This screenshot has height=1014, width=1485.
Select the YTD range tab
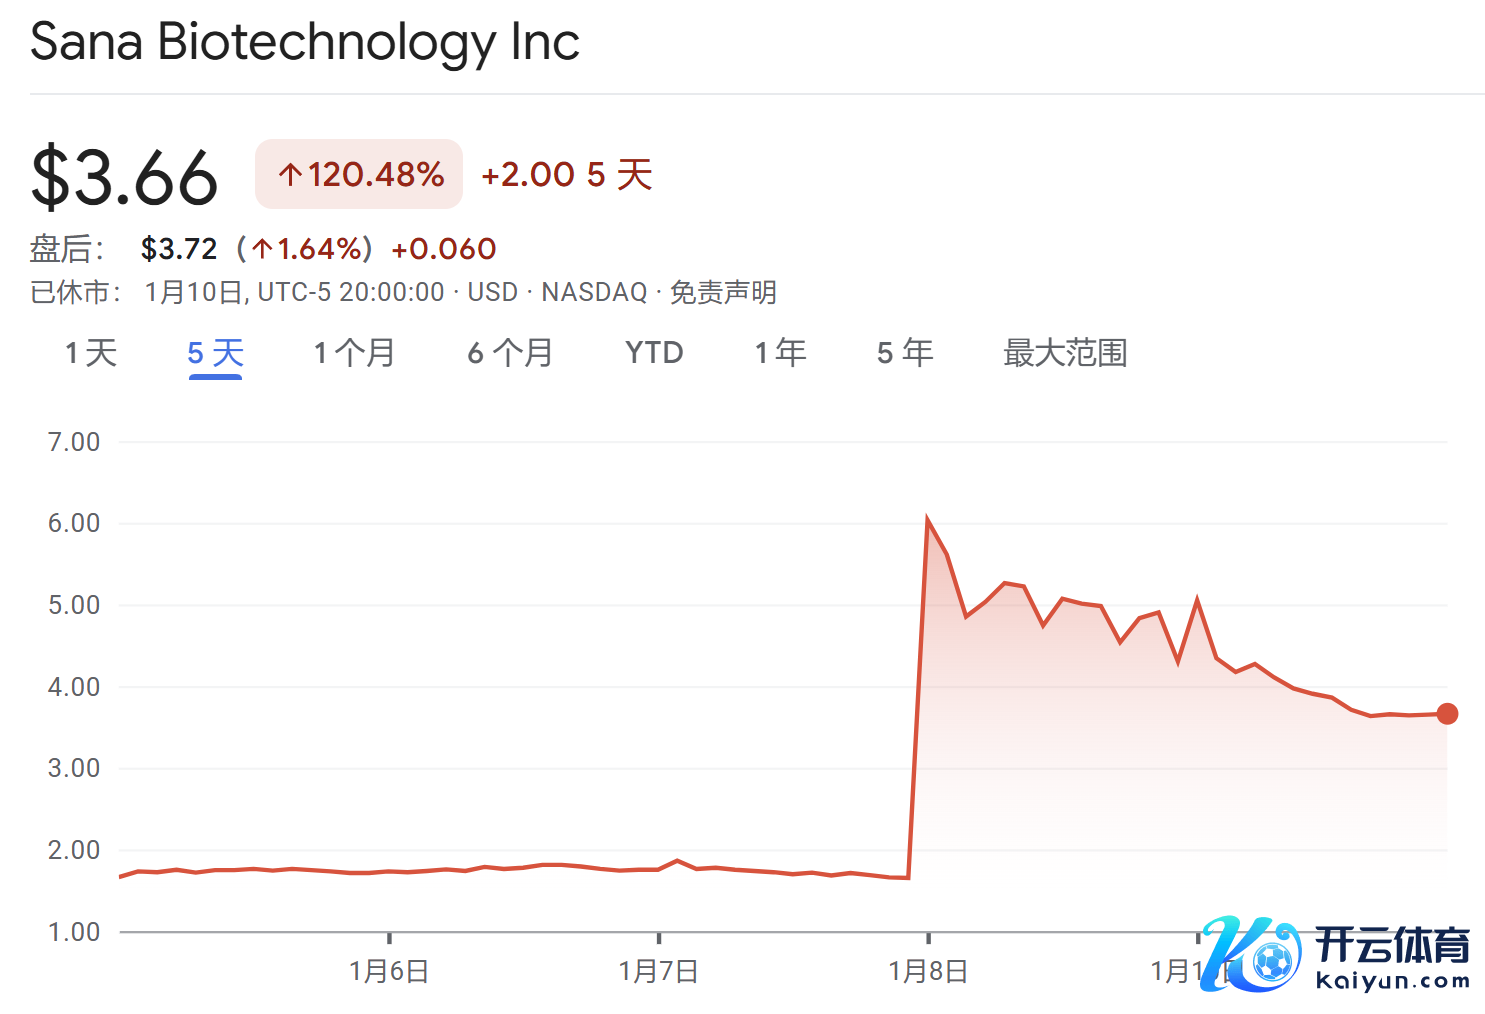tap(654, 353)
